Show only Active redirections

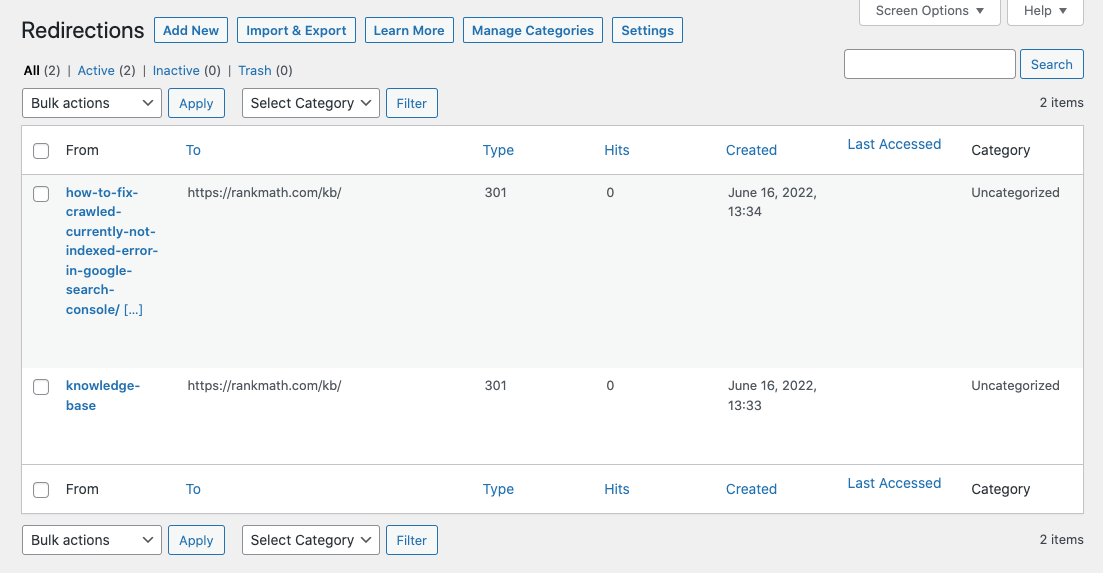tap(96, 71)
